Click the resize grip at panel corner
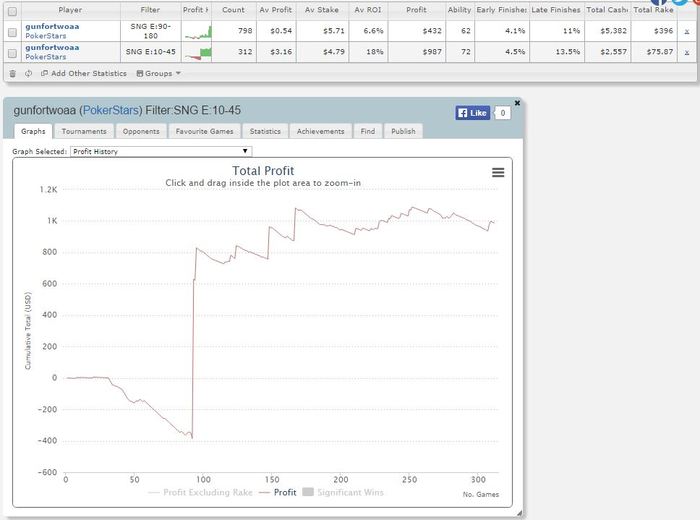This screenshot has width=700, height=520. point(519,514)
